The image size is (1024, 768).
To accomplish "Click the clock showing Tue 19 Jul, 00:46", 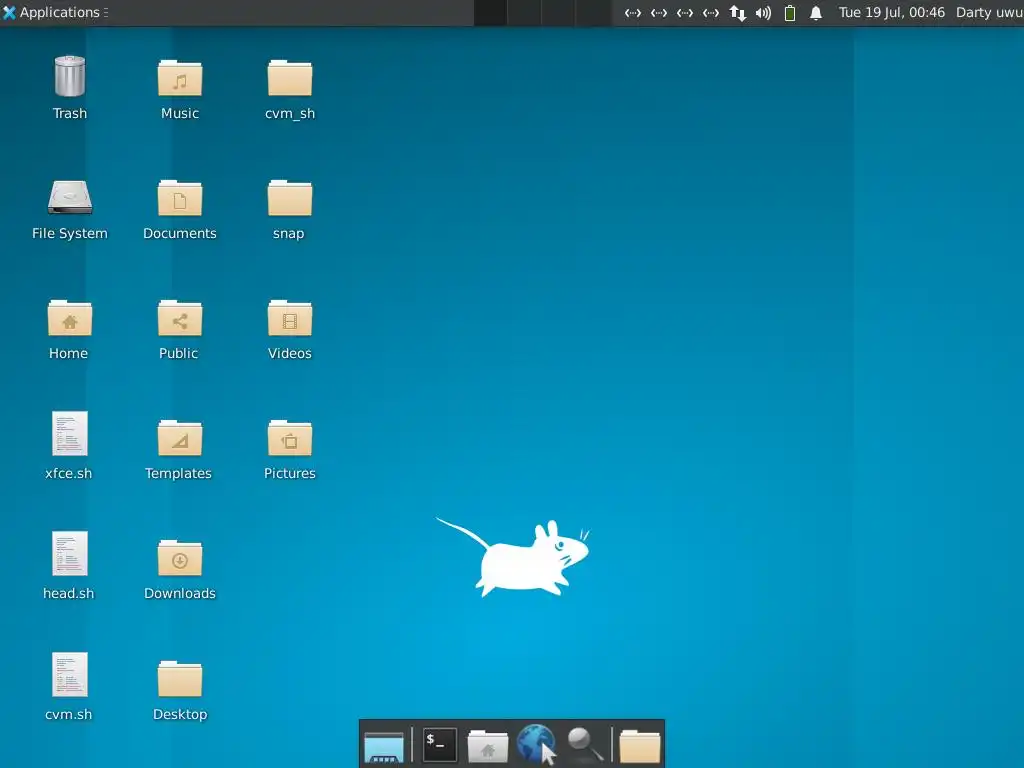I will [x=891, y=12].
